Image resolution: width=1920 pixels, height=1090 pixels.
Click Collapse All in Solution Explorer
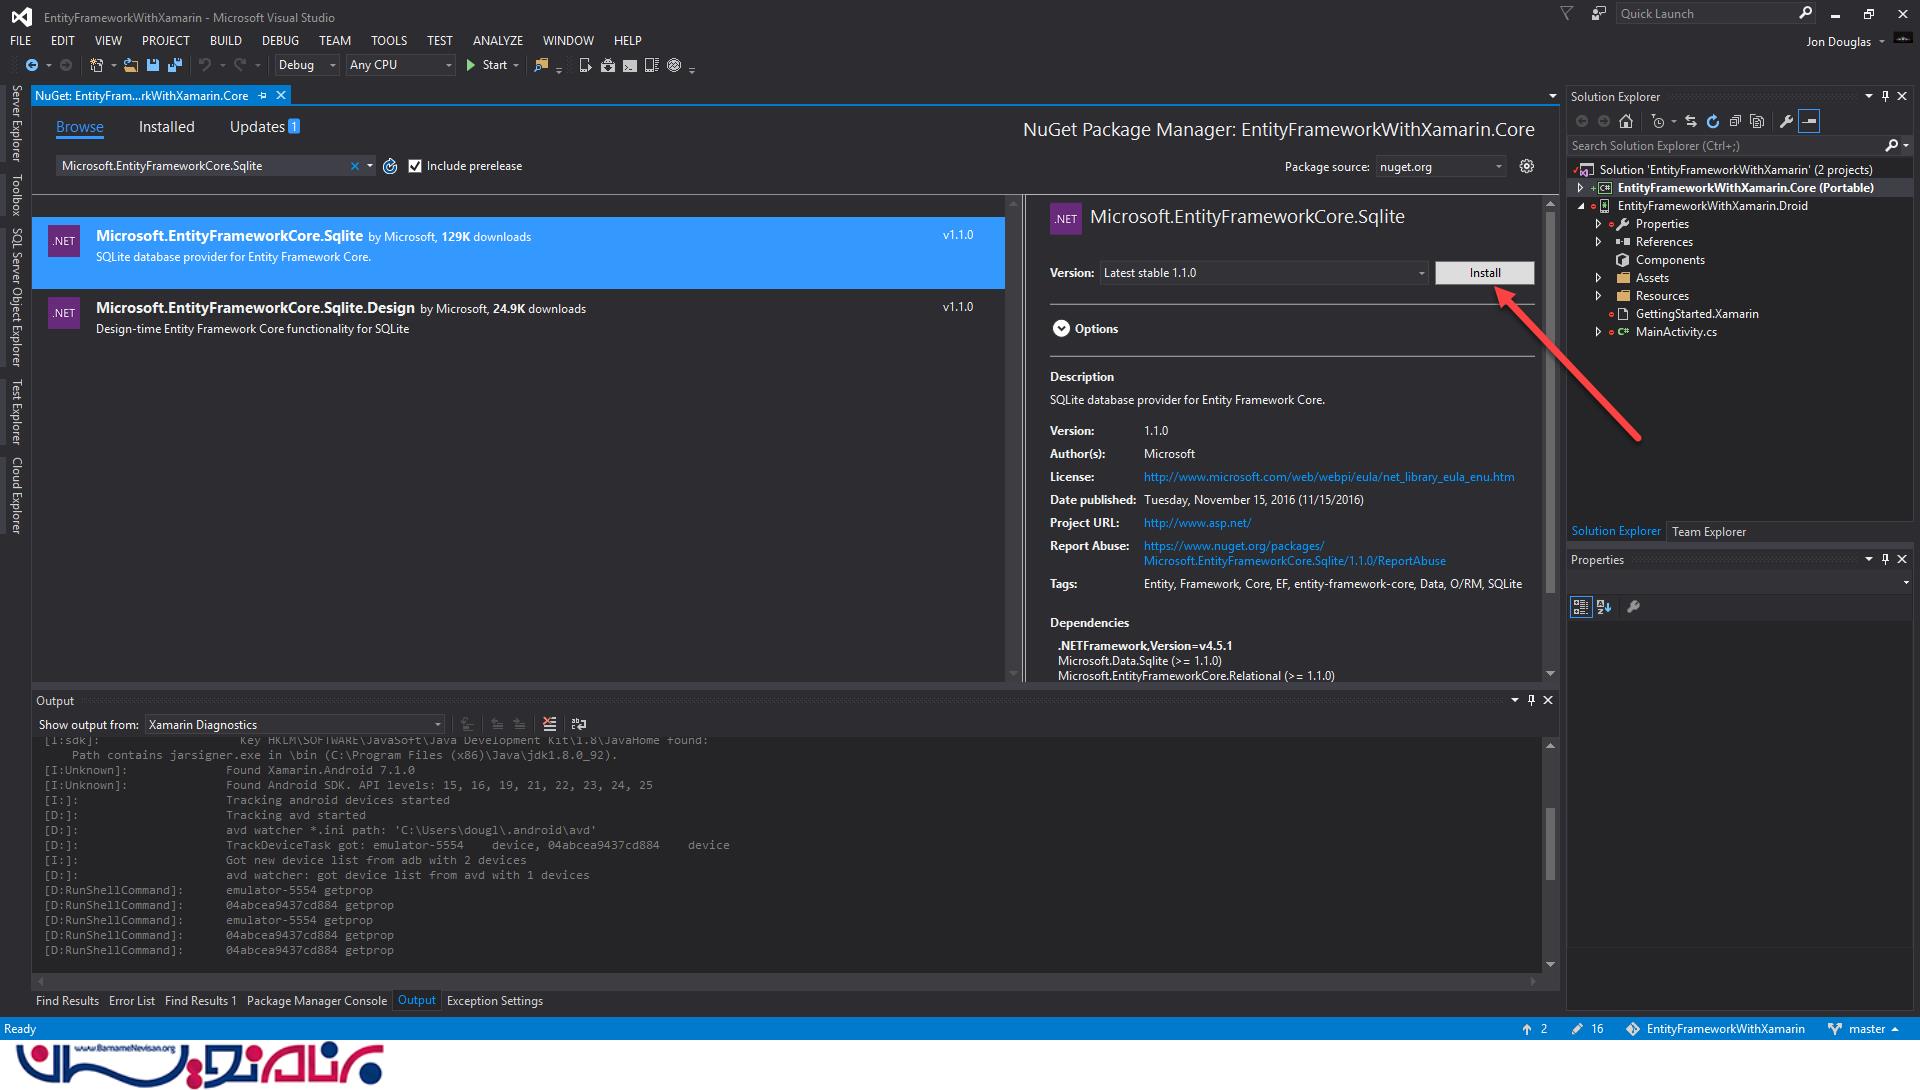[1735, 122]
